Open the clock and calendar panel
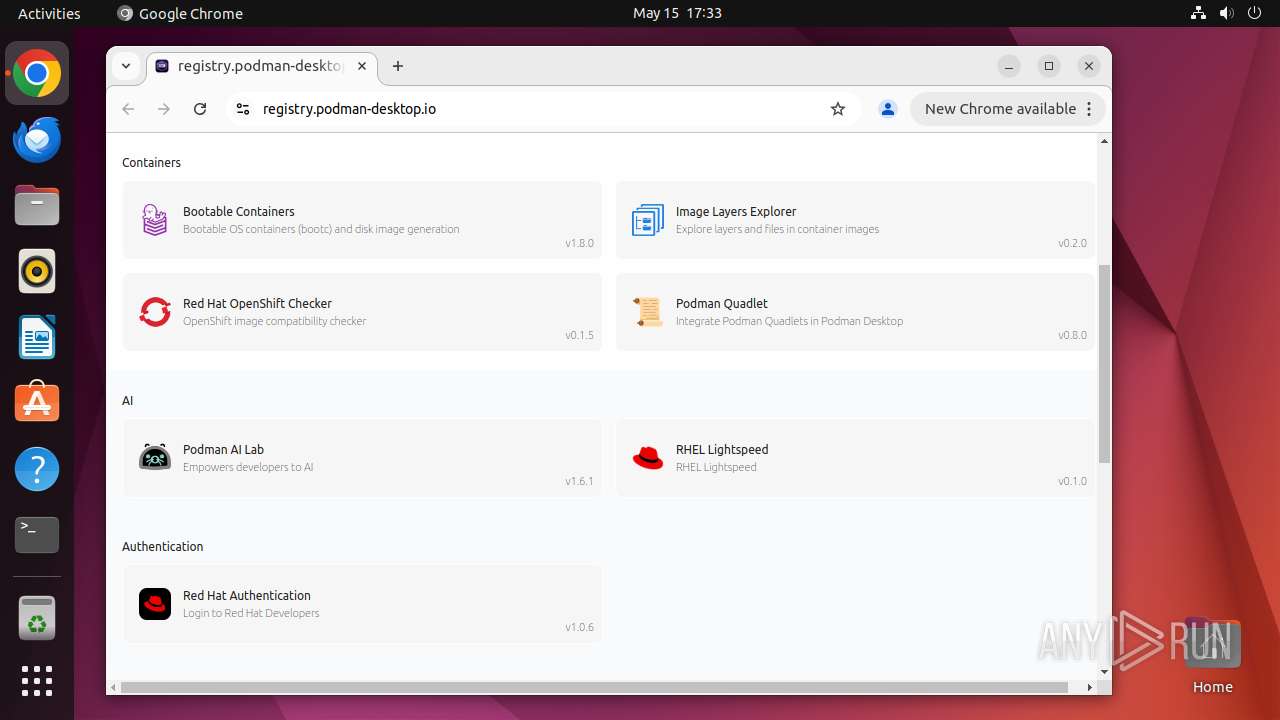Image resolution: width=1280 pixels, height=720 pixels. pyautogui.click(x=677, y=13)
